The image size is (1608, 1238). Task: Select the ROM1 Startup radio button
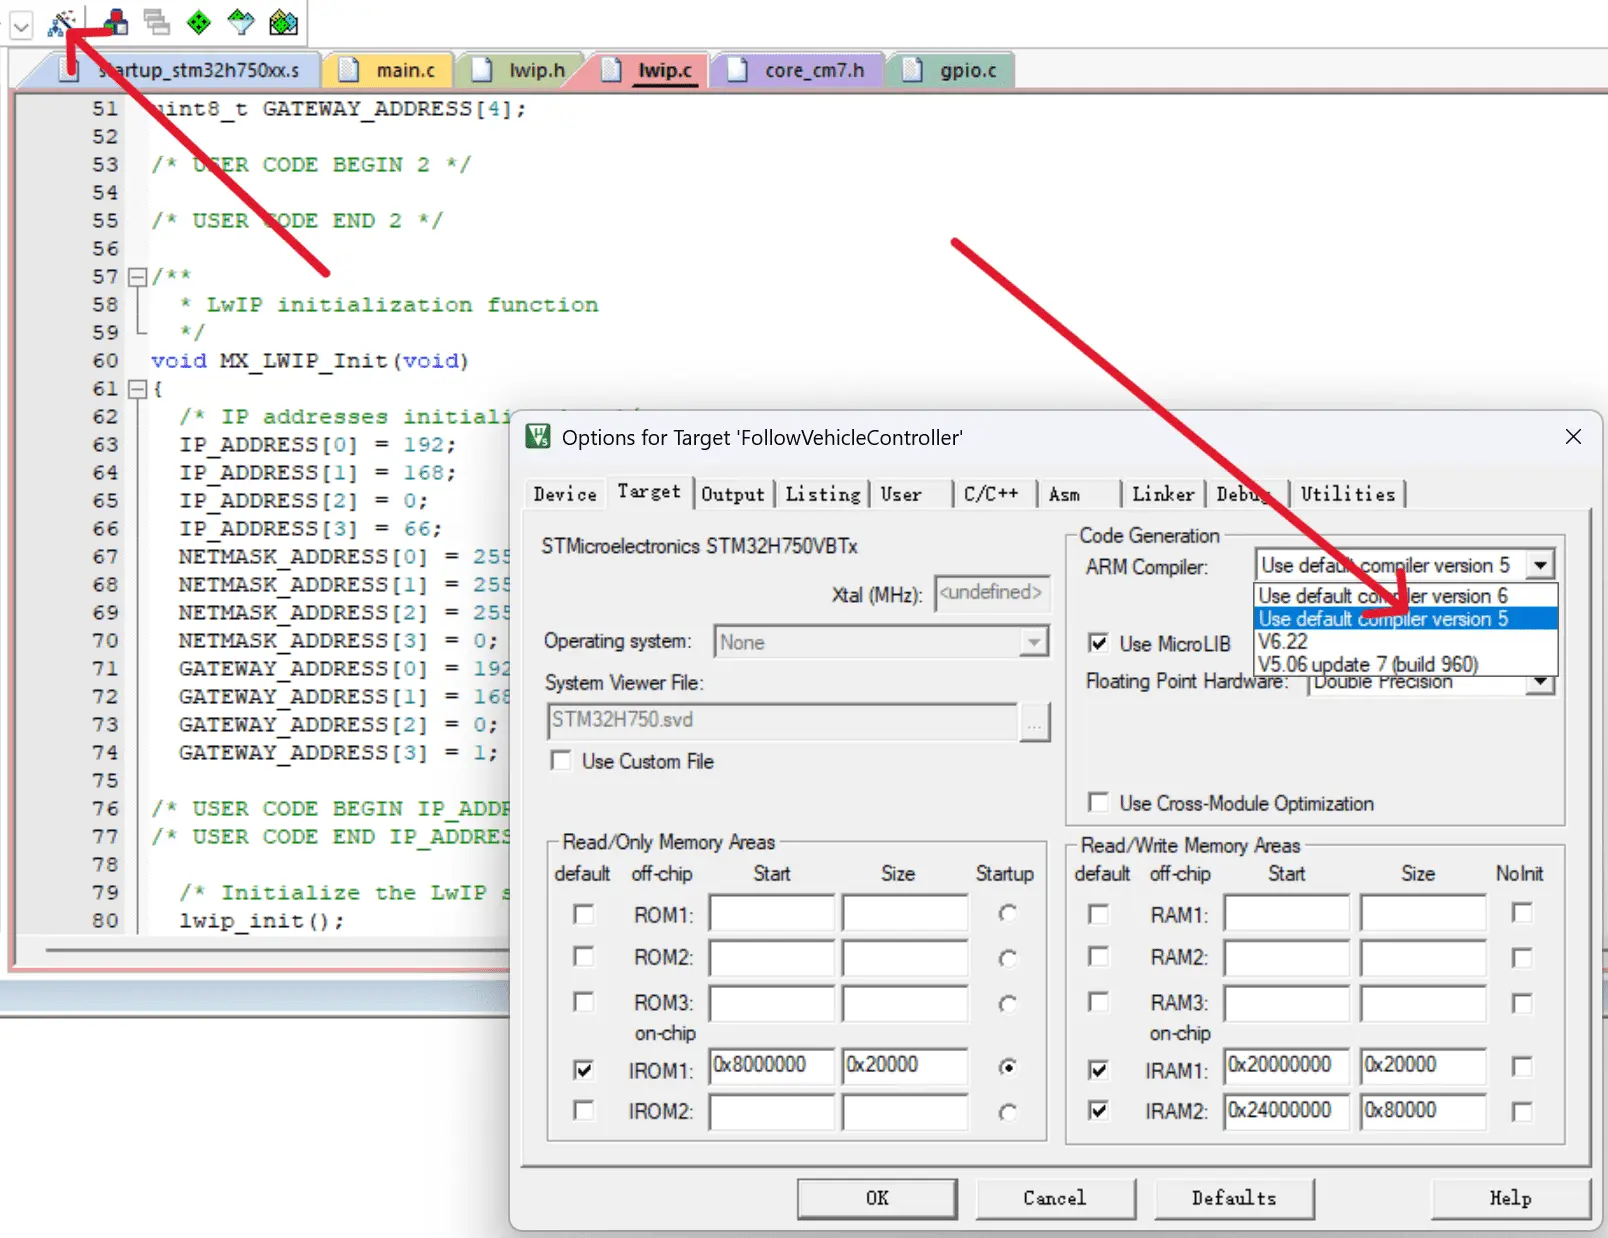point(1008,913)
